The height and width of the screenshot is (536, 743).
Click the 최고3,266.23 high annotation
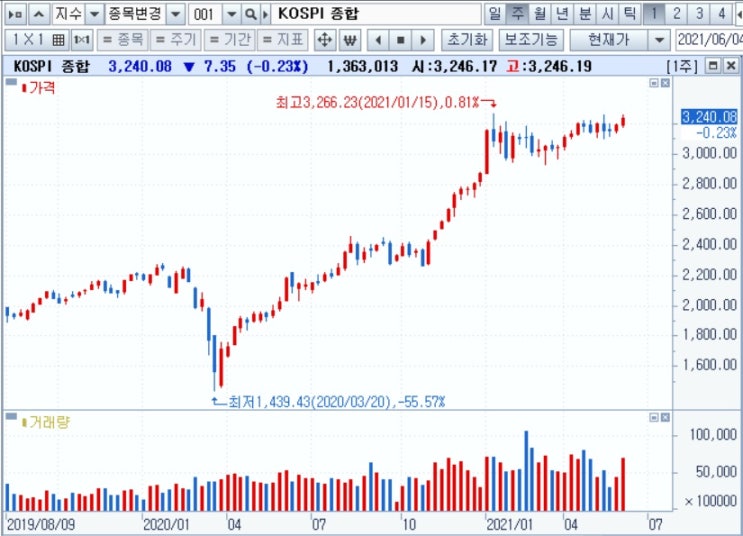click(x=378, y=102)
